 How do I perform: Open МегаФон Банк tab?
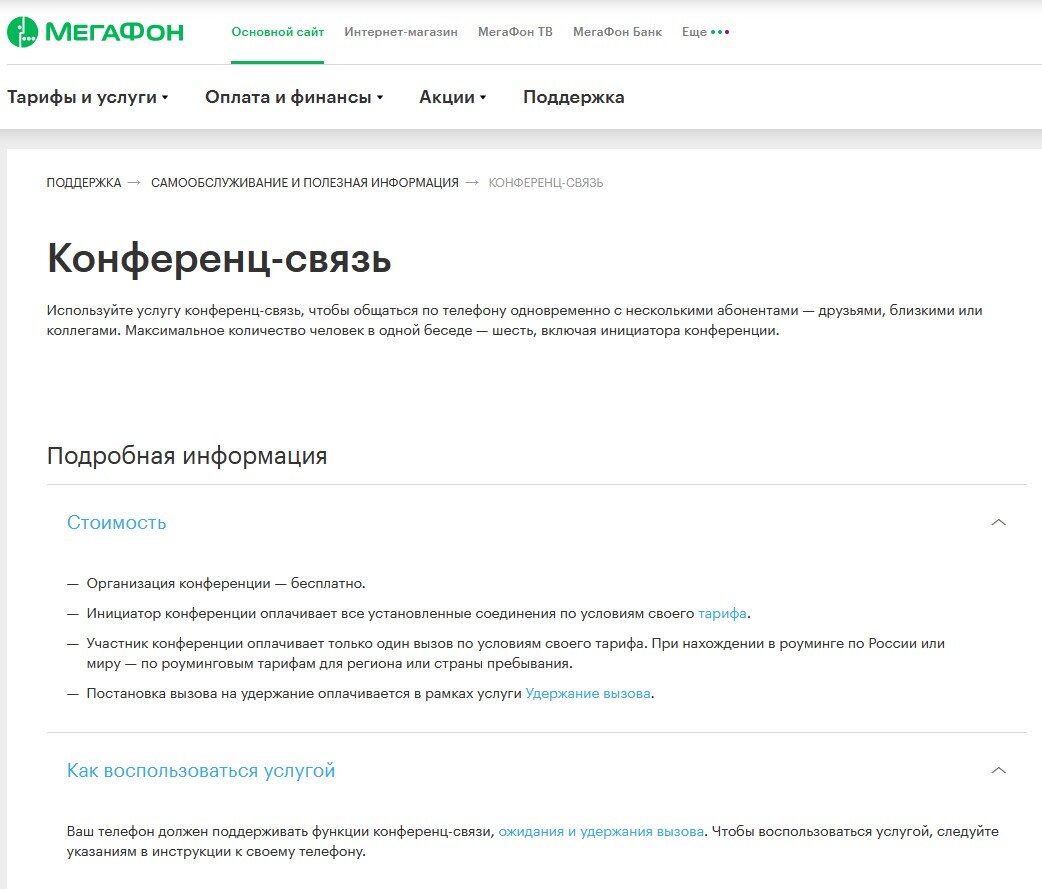(x=617, y=32)
